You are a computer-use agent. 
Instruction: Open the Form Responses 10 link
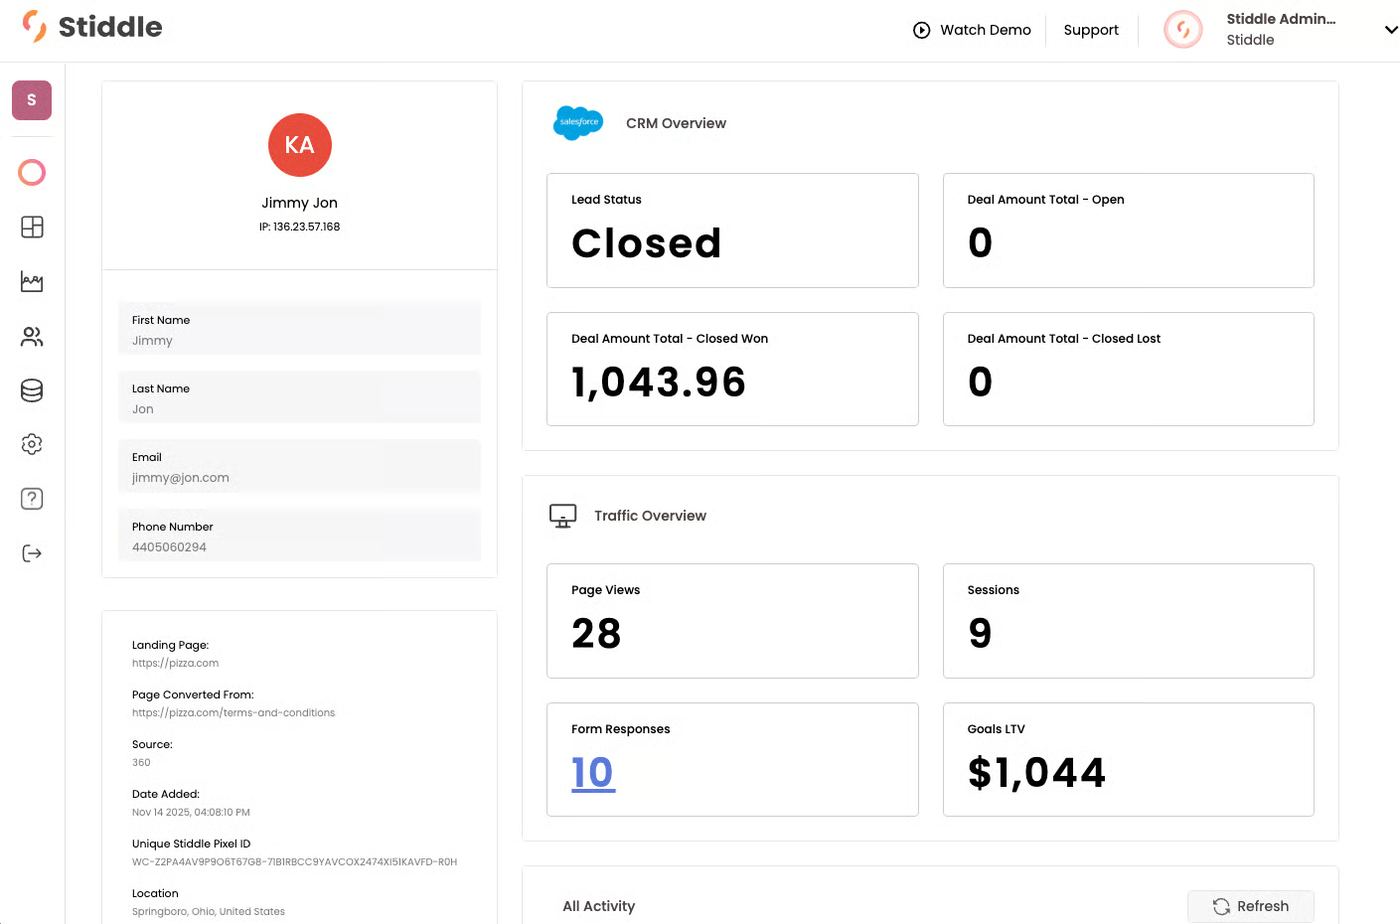[x=593, y=772]
